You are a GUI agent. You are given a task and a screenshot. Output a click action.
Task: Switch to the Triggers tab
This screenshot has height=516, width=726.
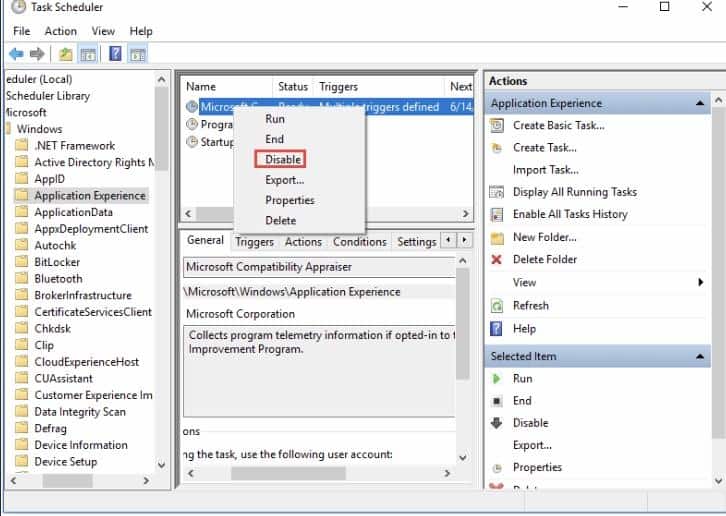click(x=254, y=242)
